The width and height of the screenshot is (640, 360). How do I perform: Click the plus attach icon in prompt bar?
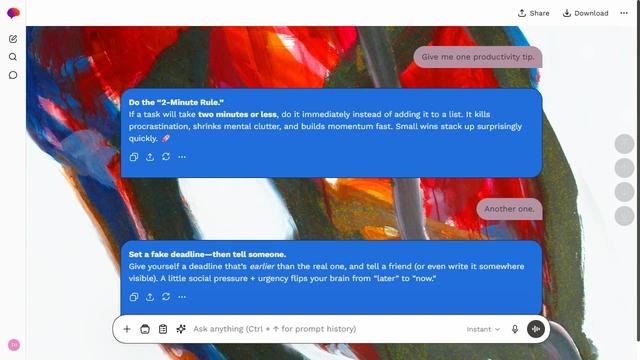(x=127, y=329)
